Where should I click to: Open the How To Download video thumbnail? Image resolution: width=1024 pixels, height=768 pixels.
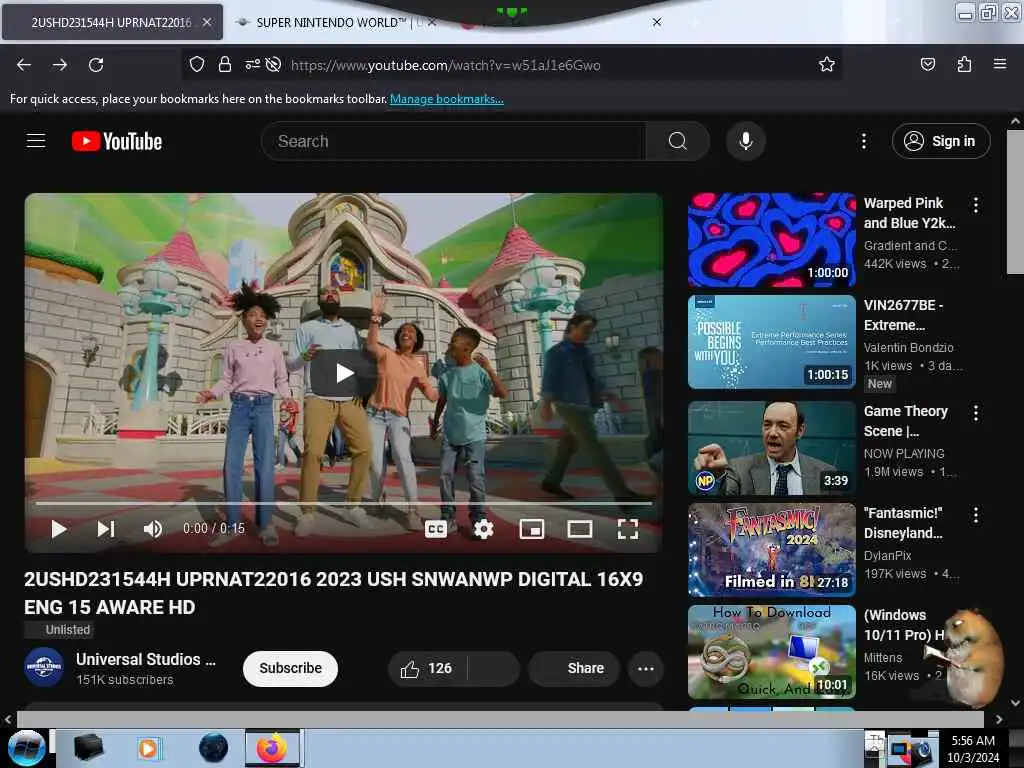[x=771, y=652]
